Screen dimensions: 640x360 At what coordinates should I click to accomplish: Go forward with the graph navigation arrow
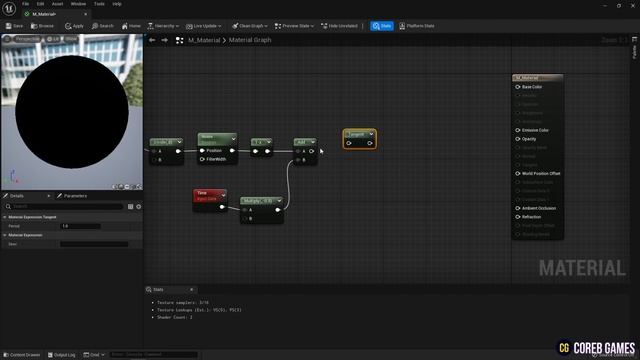coord(164,40)
